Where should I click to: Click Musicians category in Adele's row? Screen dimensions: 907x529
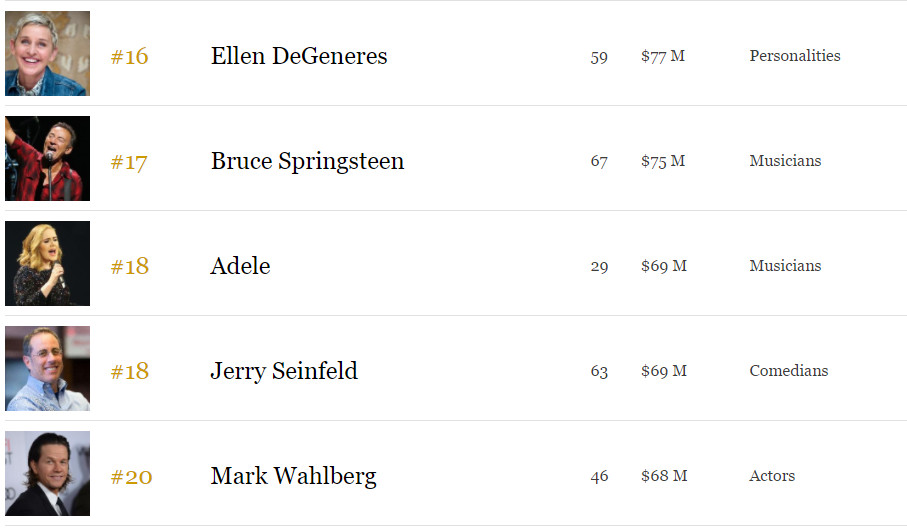[785, 265]
